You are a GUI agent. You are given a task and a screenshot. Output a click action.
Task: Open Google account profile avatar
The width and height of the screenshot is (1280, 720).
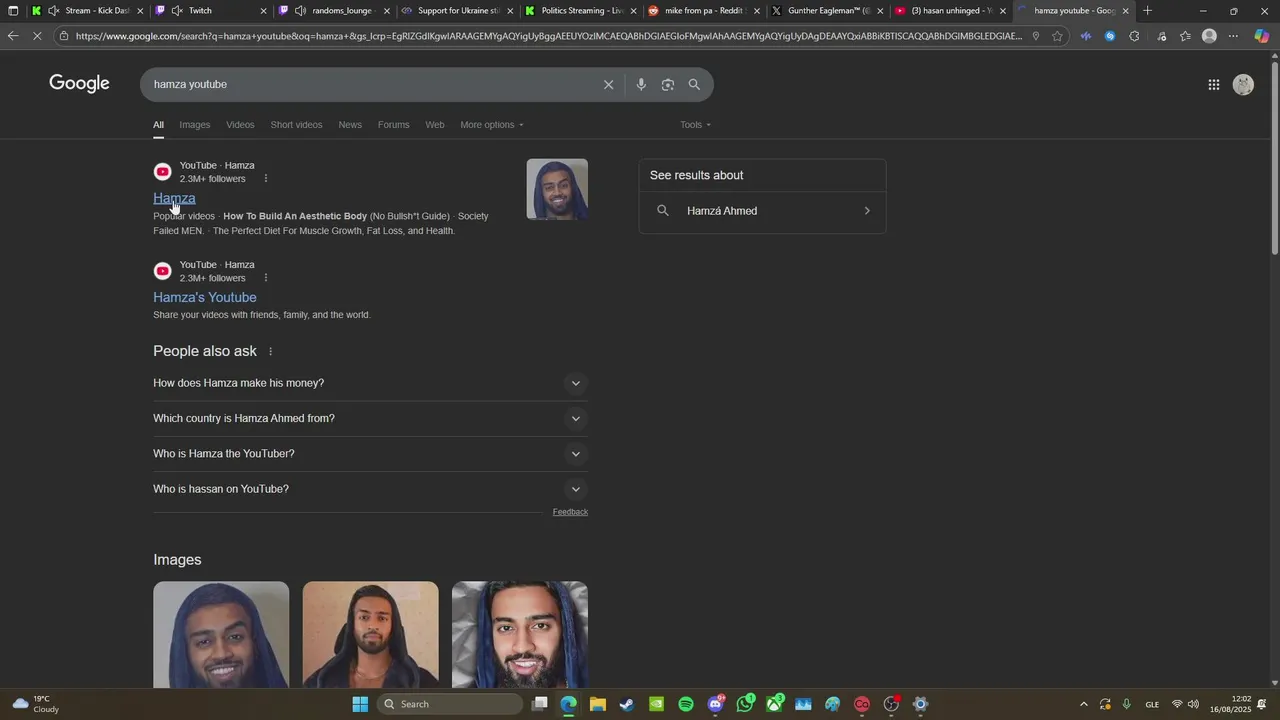point(1243,85)
